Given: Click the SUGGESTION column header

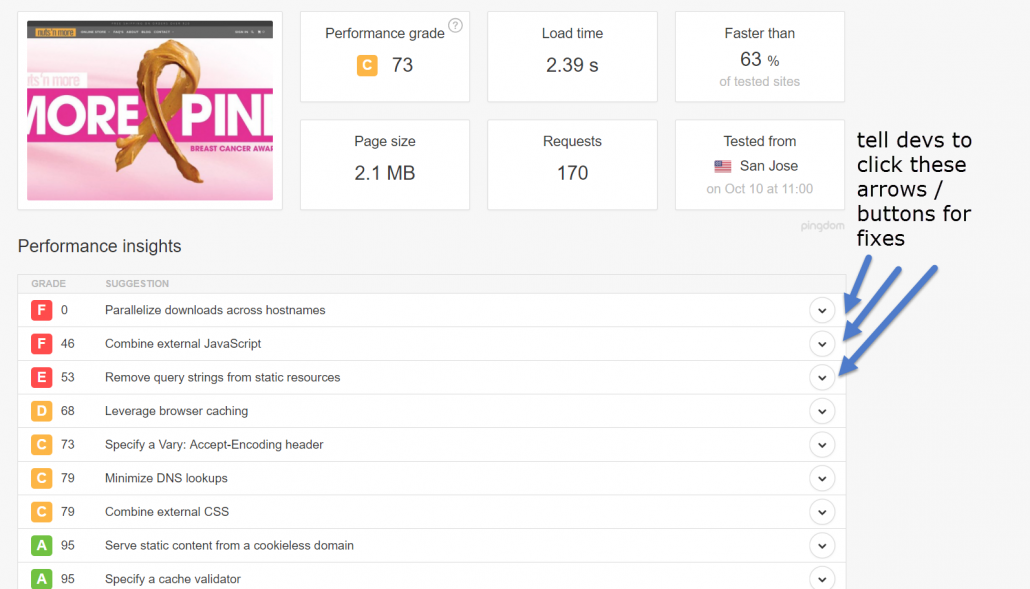Looking at the screenshot, I should pyautogui.click(x=137, y=284).
